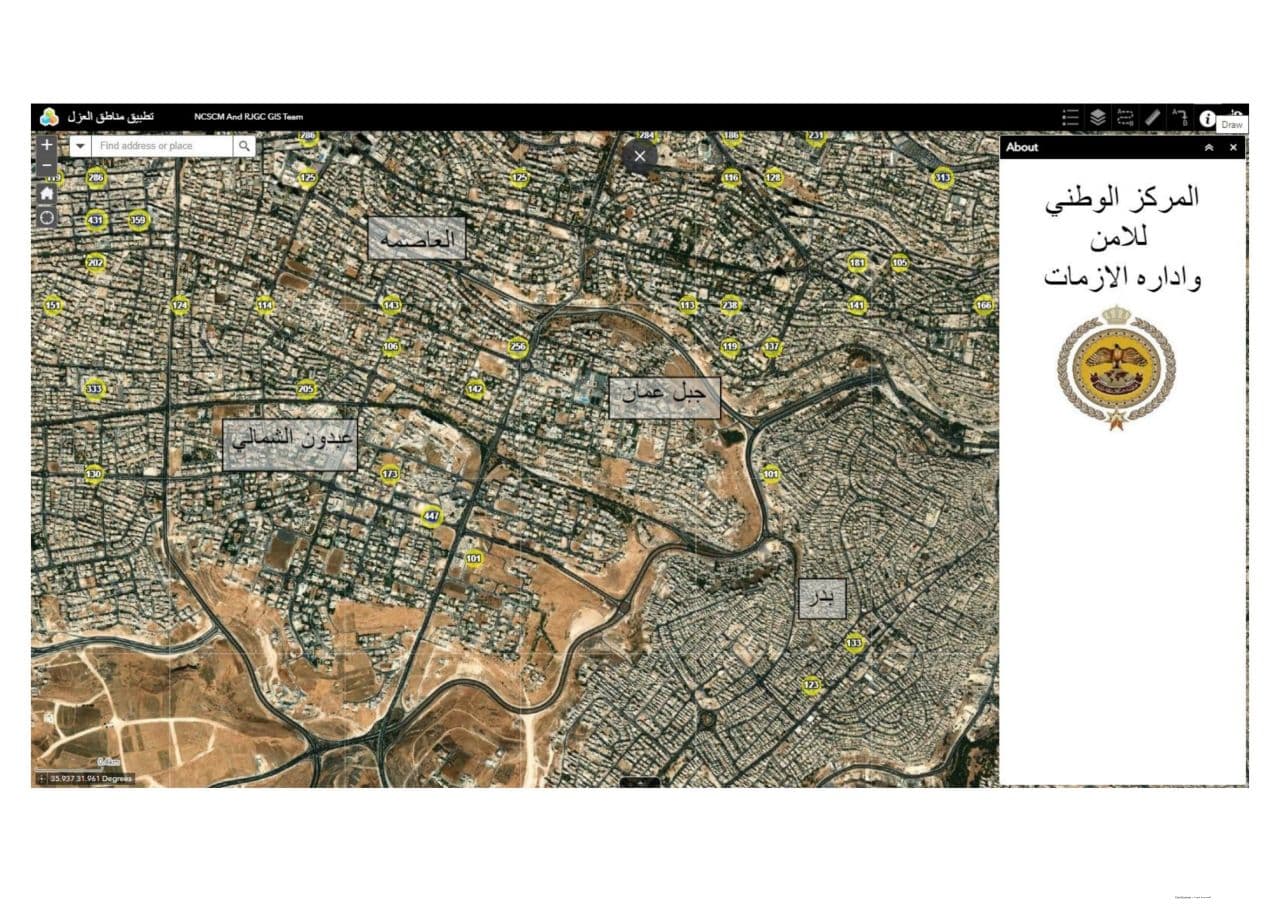The width and height of the screenshot is (1280, 904).
Task: Dismiss the circular X button on map
Action: [640, 156]
